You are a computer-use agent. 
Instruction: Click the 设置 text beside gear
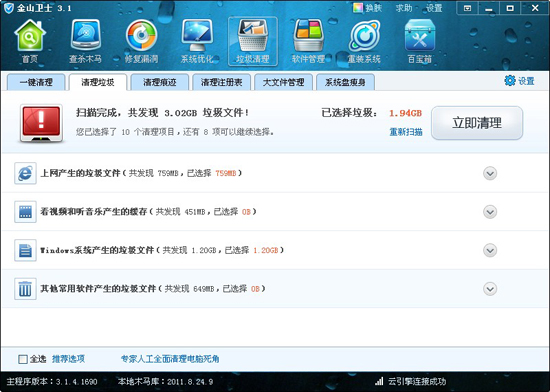point(526,81)
